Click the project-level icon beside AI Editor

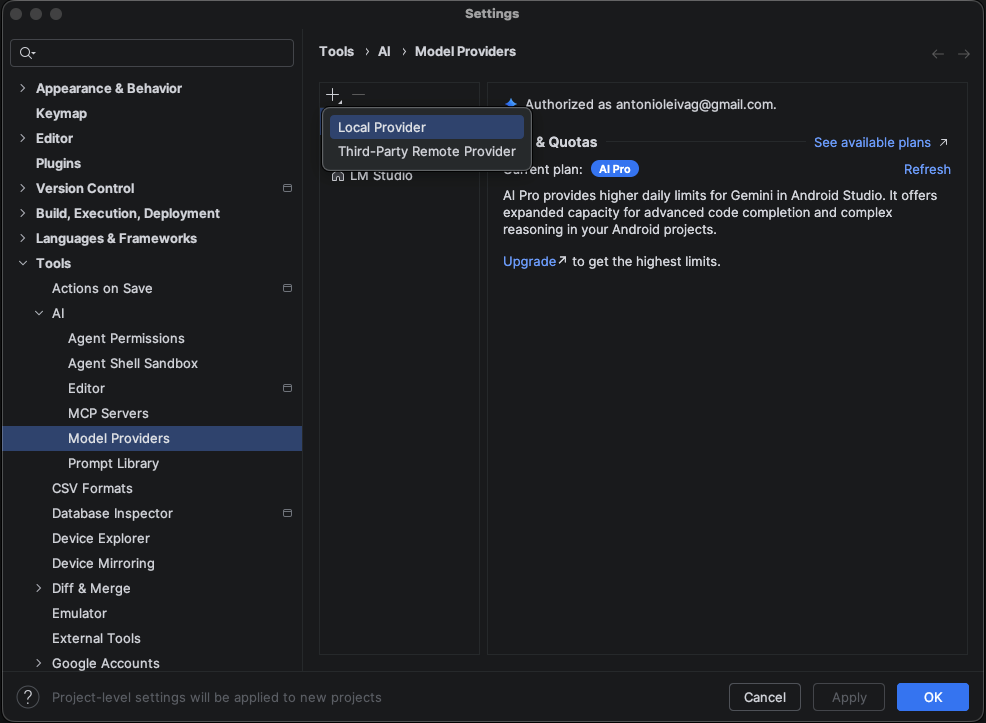pyautogui.click(x=287, y=388)
